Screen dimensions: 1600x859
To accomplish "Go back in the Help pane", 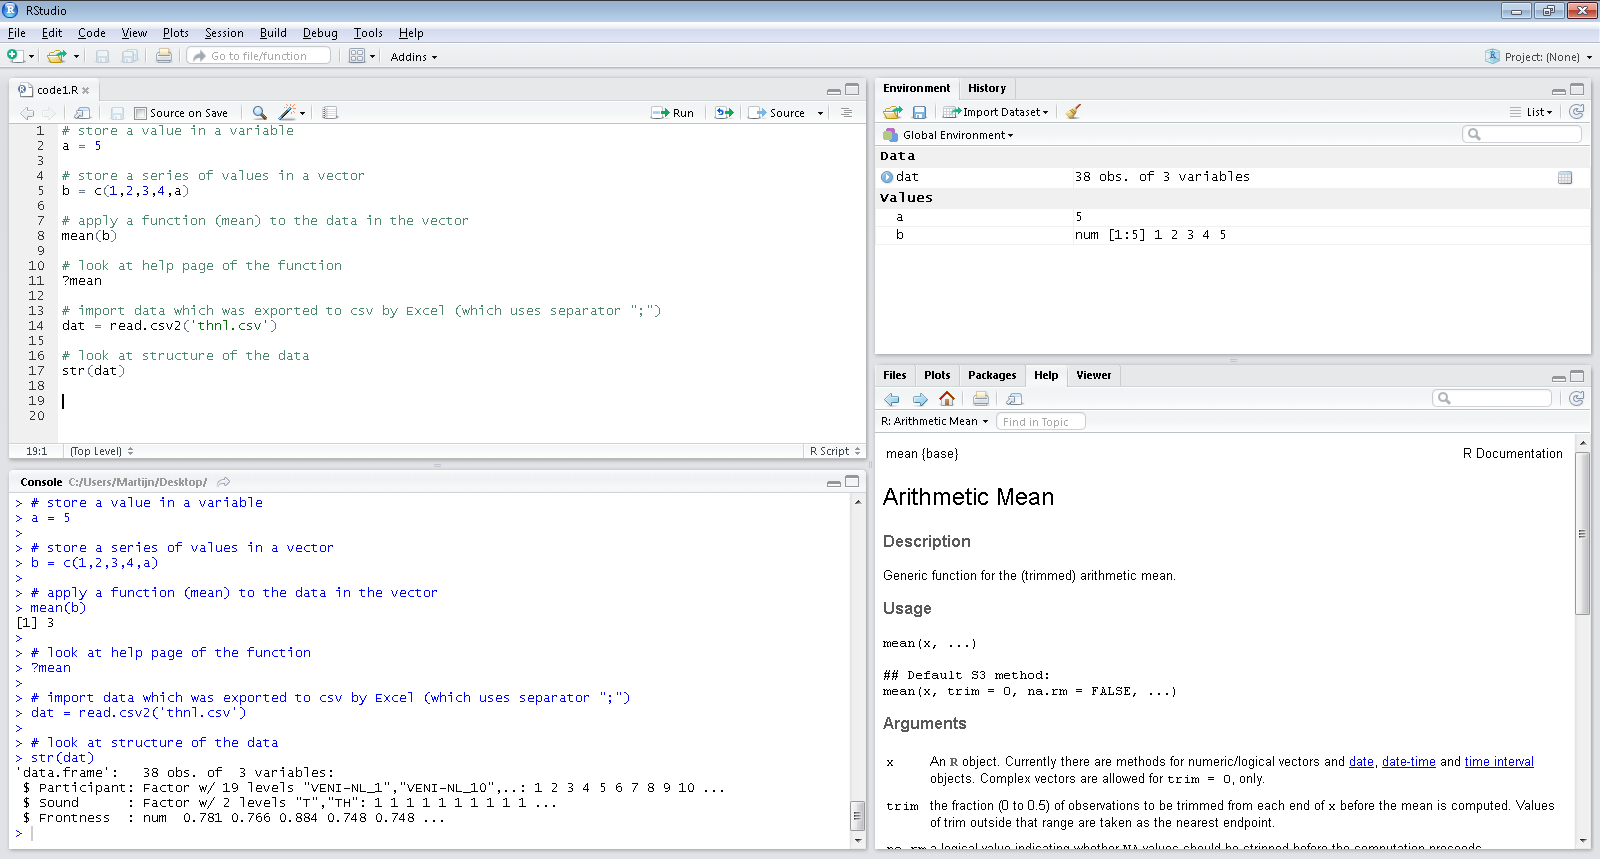I will 892,399.
